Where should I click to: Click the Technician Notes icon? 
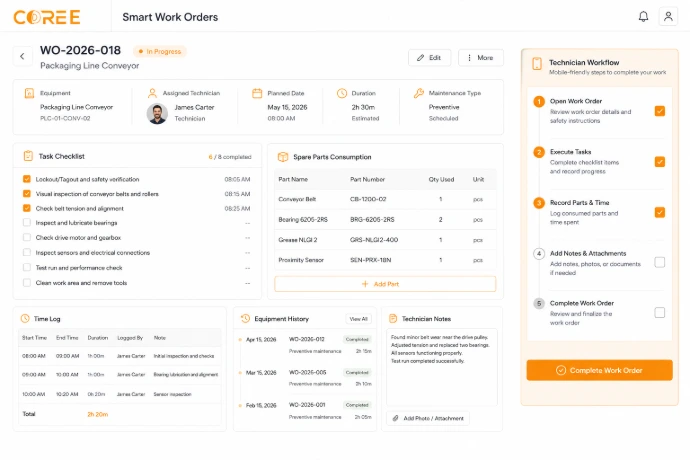393,319
